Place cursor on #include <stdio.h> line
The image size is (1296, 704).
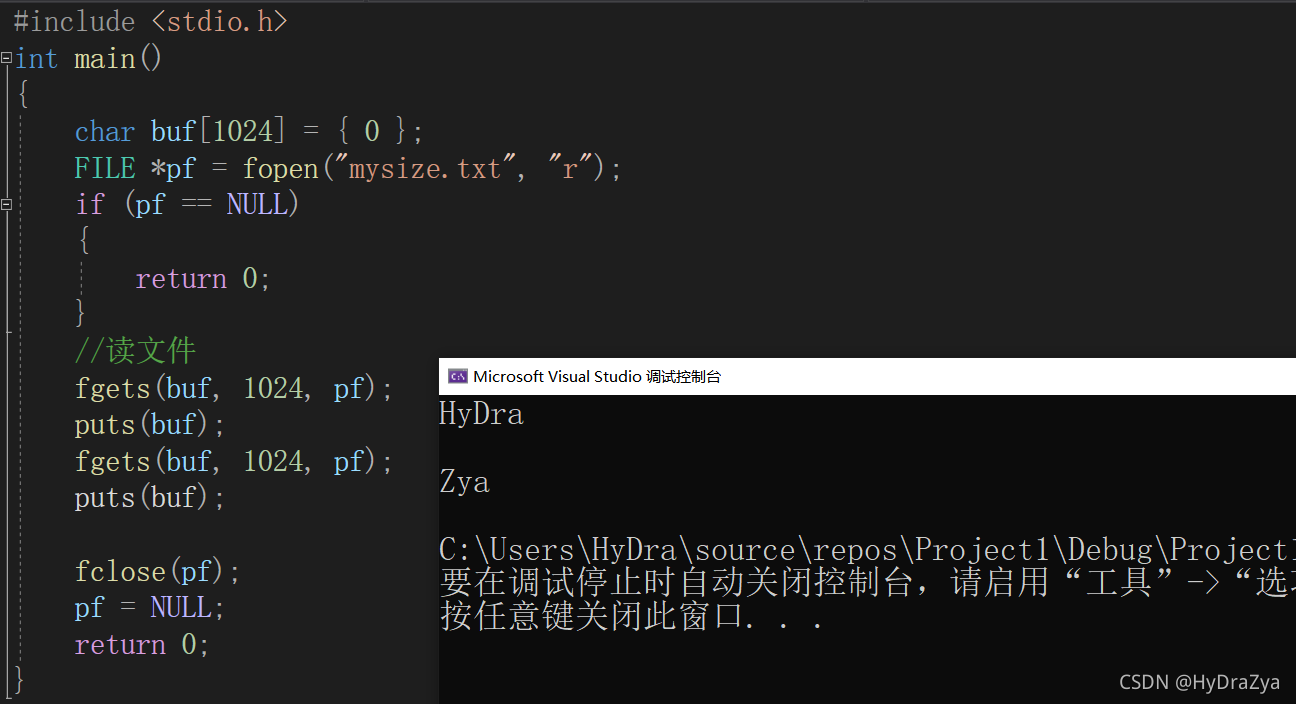[151, 21]
